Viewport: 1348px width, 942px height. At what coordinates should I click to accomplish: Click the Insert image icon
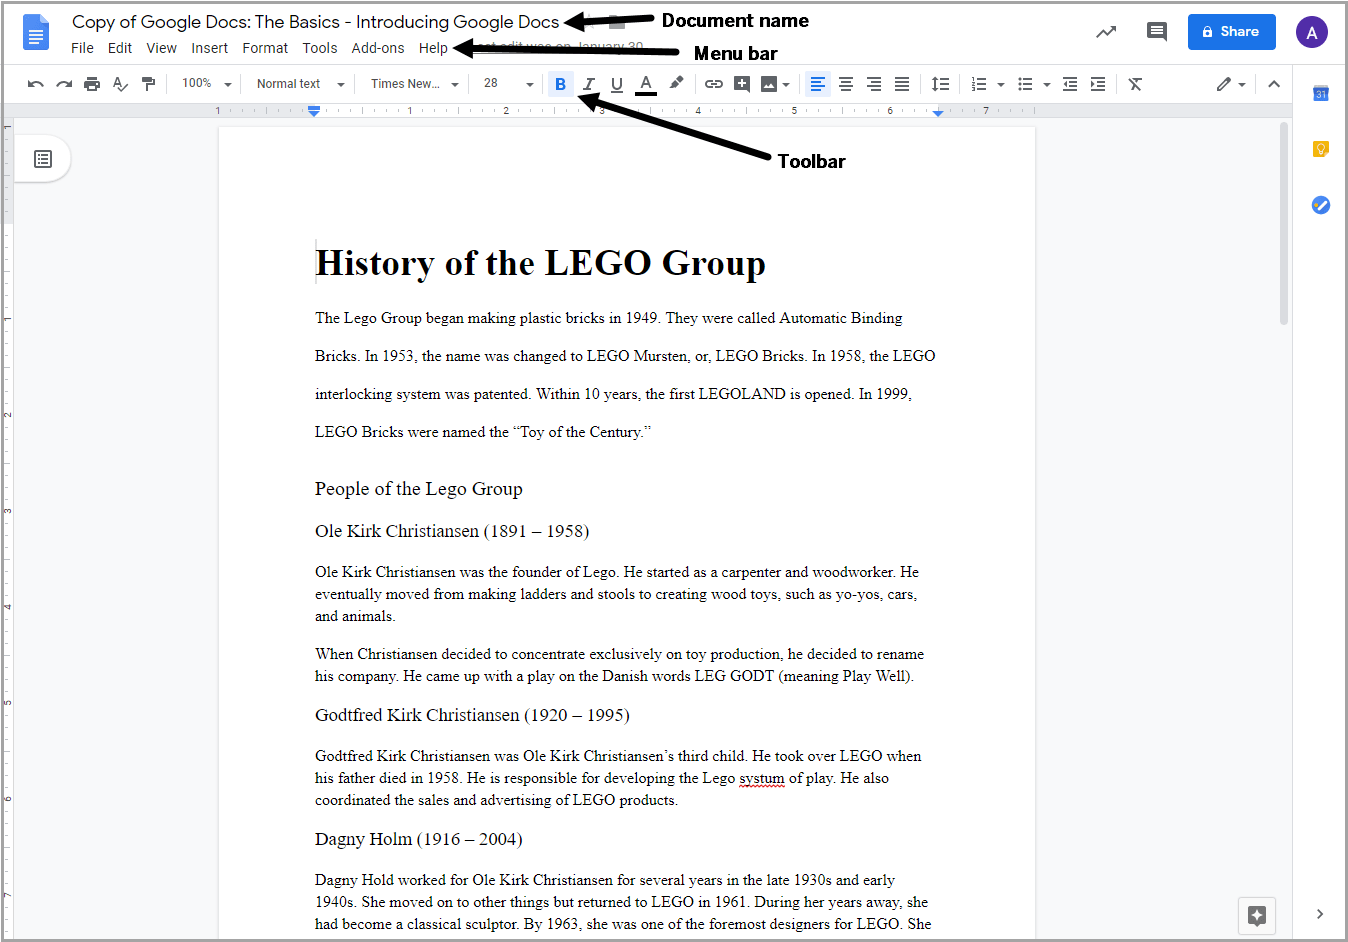tap(769, 84)
